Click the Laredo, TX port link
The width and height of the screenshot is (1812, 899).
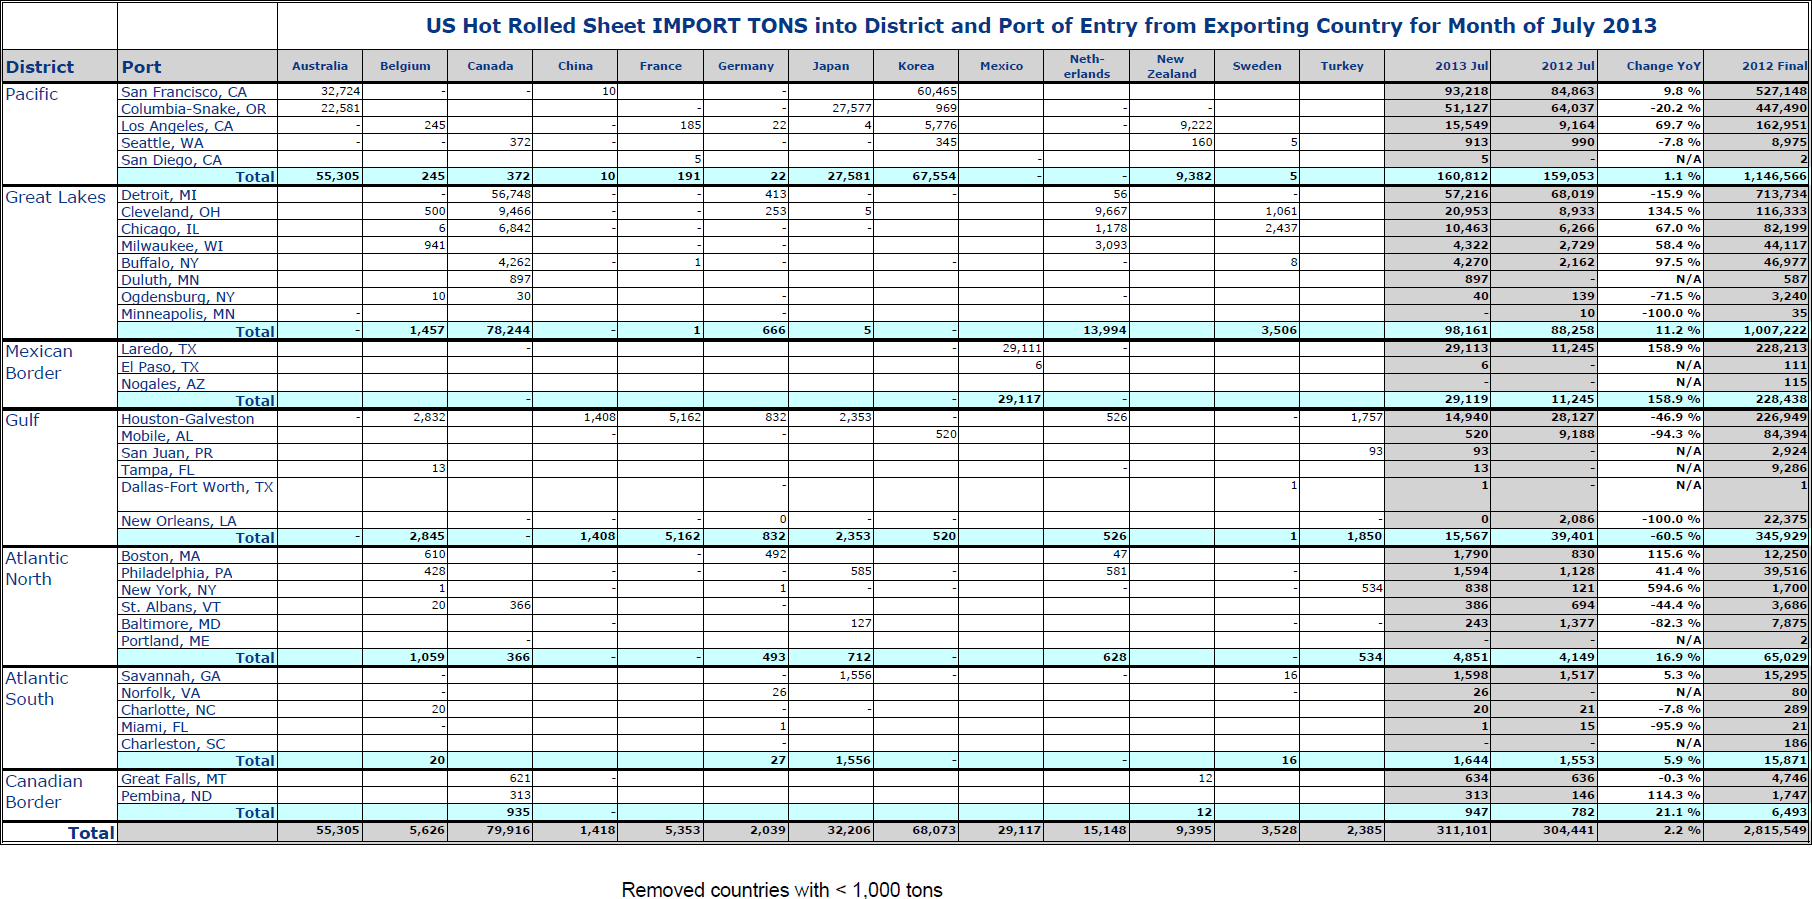[x=158, y=349]
